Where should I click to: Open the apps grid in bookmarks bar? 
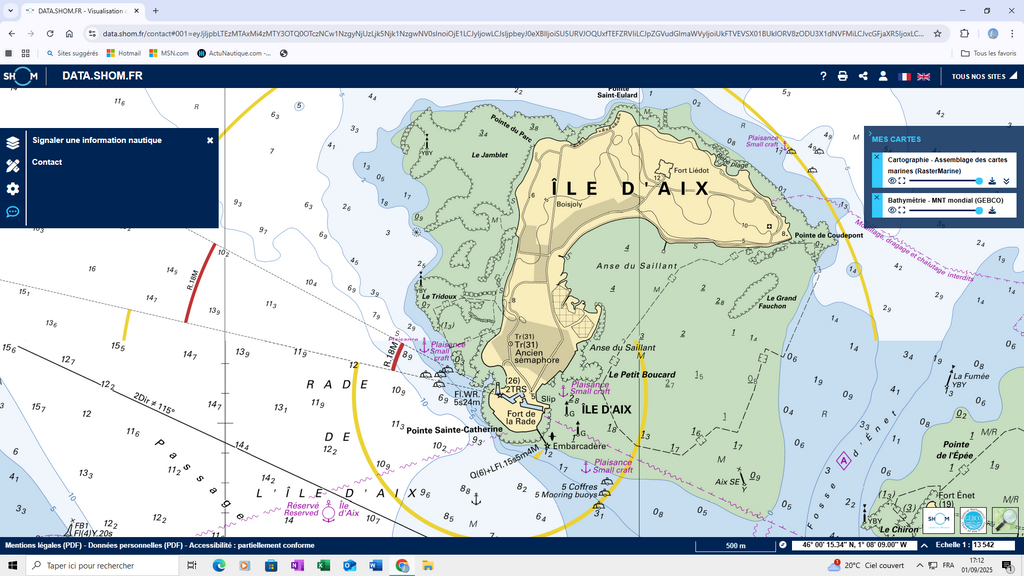coord(25,54)
